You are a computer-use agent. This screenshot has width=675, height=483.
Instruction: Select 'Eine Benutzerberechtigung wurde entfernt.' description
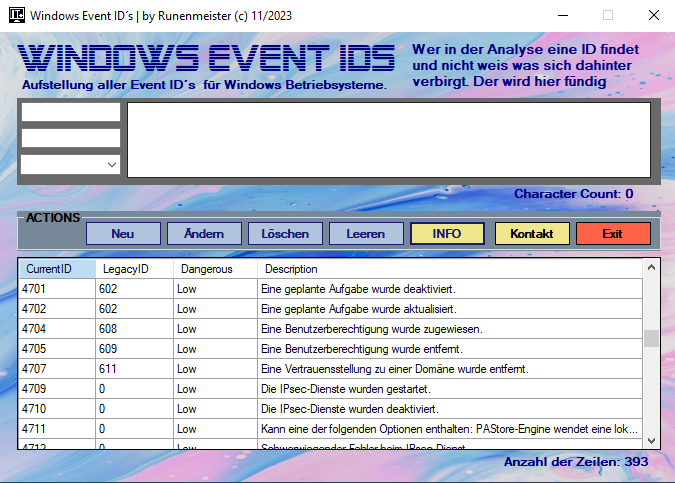(450, 349)
